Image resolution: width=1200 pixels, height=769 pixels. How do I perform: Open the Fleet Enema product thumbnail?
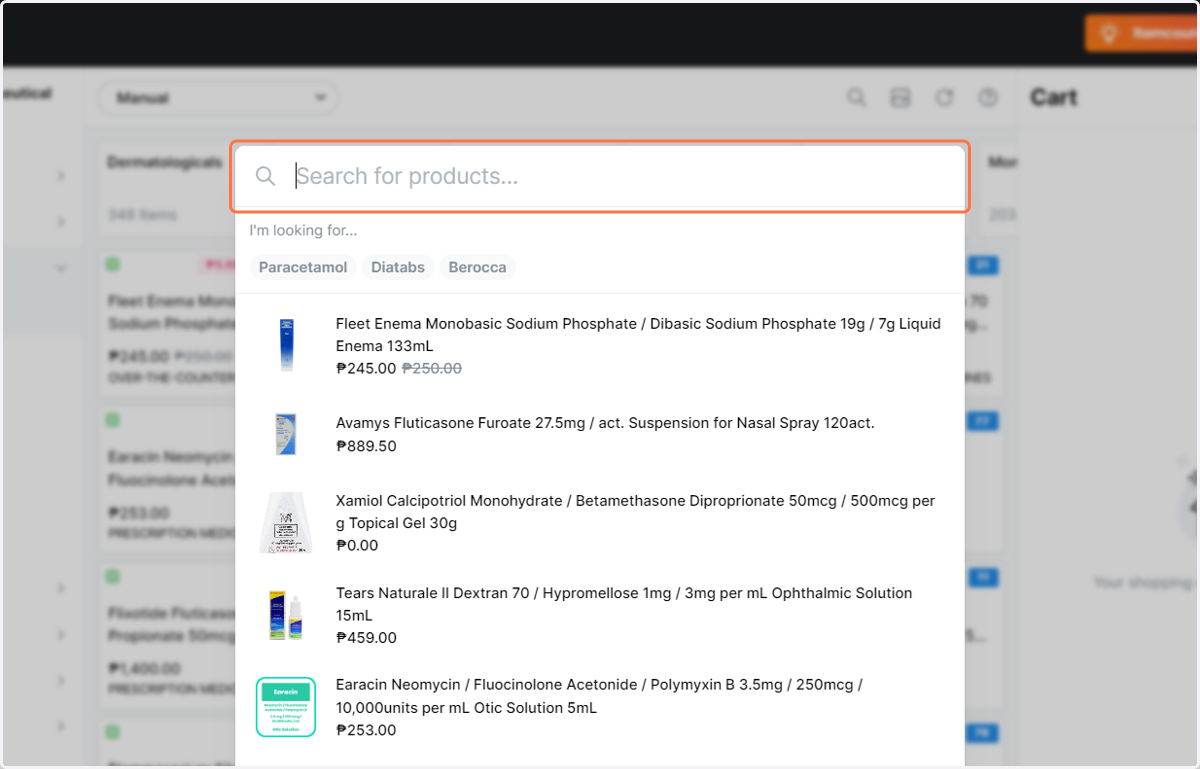pos(286,345)
